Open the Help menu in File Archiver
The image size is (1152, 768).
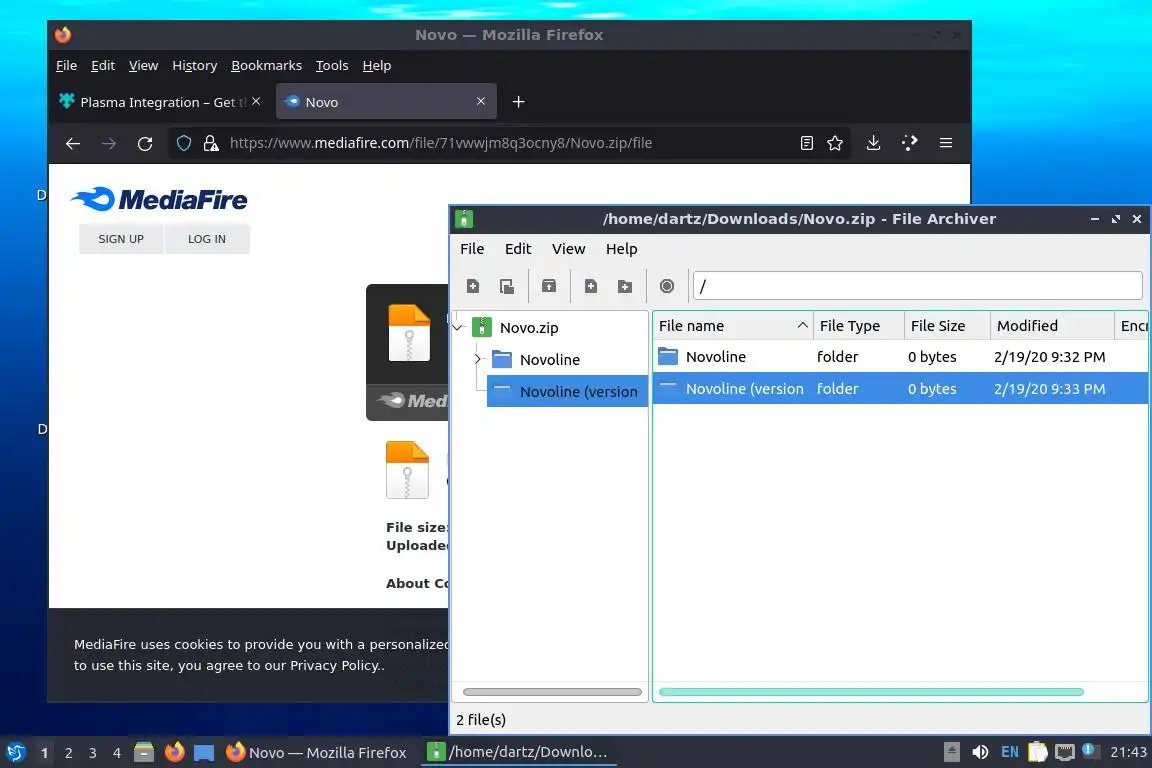tap(622, 249)
